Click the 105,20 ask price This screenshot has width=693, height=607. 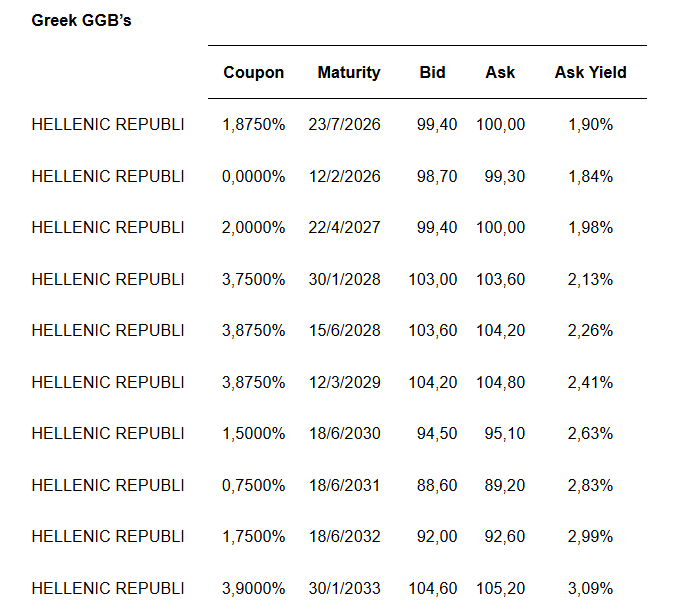pyautogui.click(x=500, y=588)
